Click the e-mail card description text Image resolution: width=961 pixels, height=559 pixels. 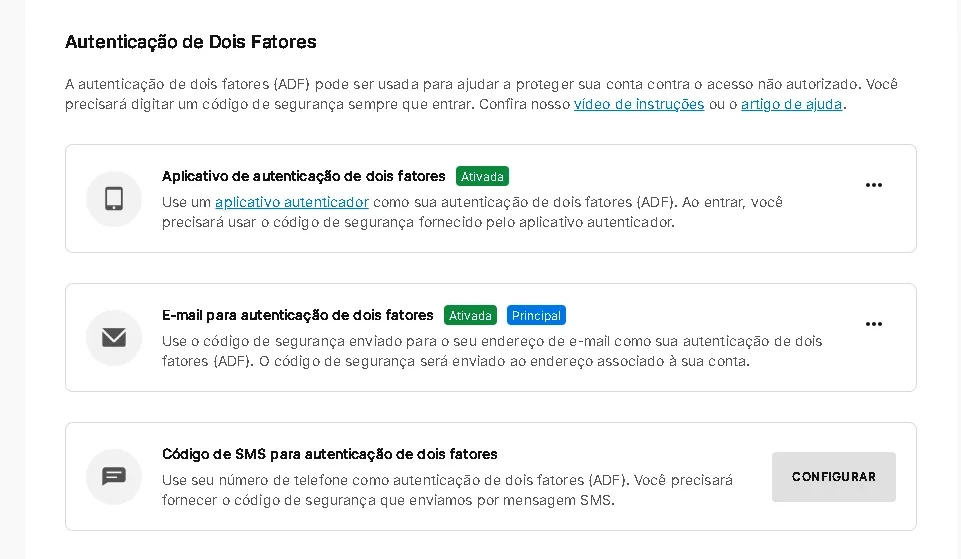click(x=492, y=351)
